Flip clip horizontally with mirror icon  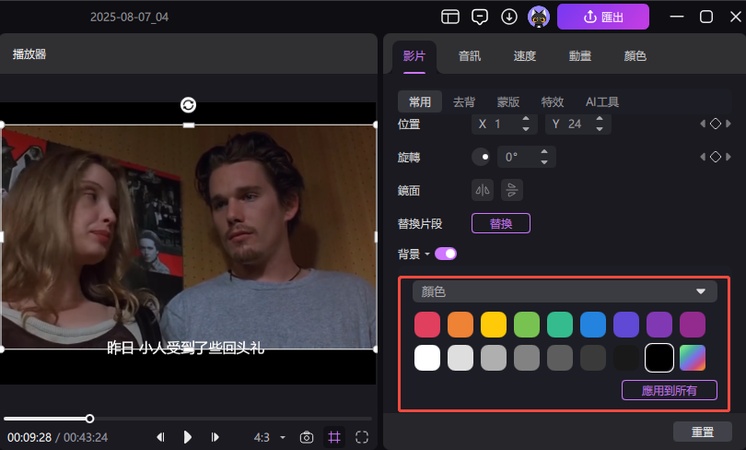(x=482, y=190)
